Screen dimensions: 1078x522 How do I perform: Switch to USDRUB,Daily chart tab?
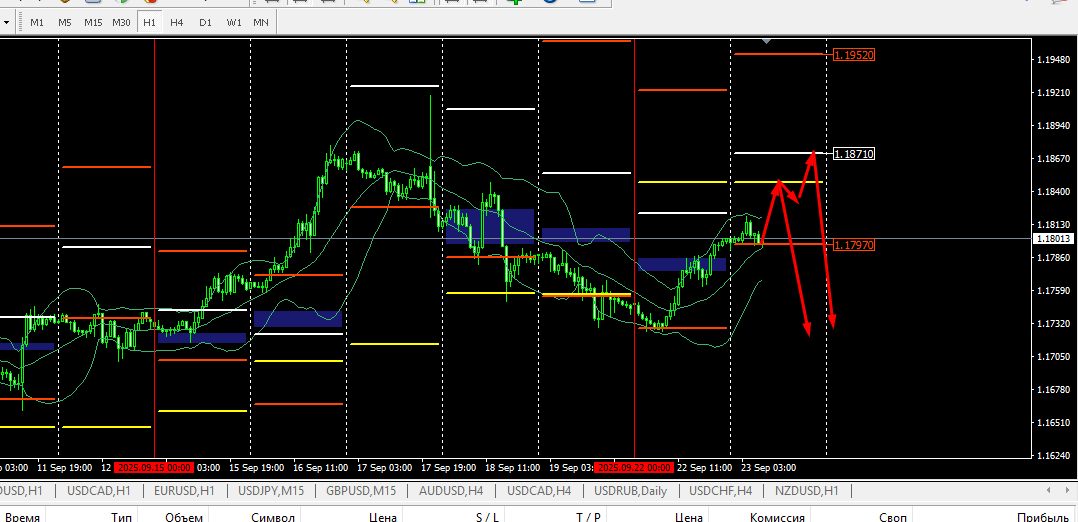[x=631, y=490]
